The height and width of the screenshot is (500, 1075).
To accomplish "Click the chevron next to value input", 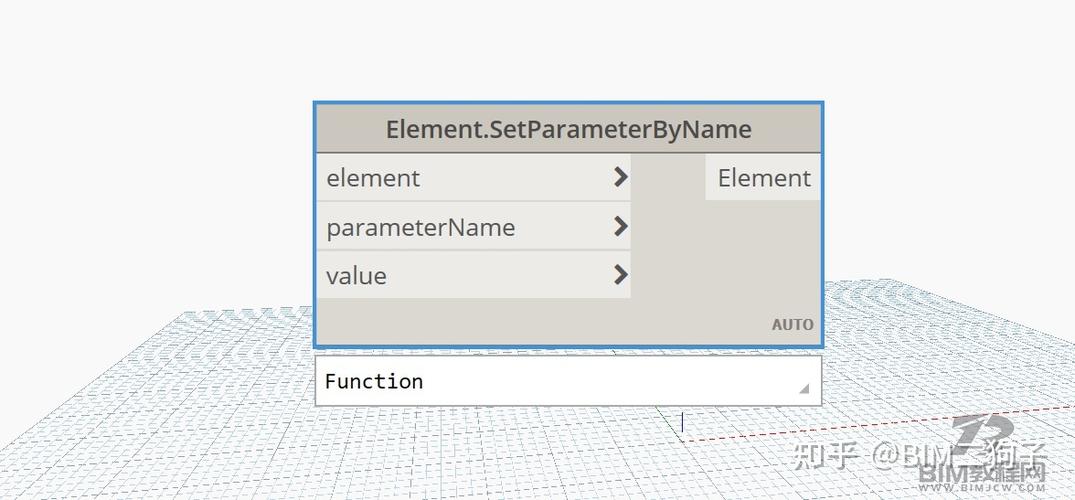I will pyautogui.click(x=620, y=275).
